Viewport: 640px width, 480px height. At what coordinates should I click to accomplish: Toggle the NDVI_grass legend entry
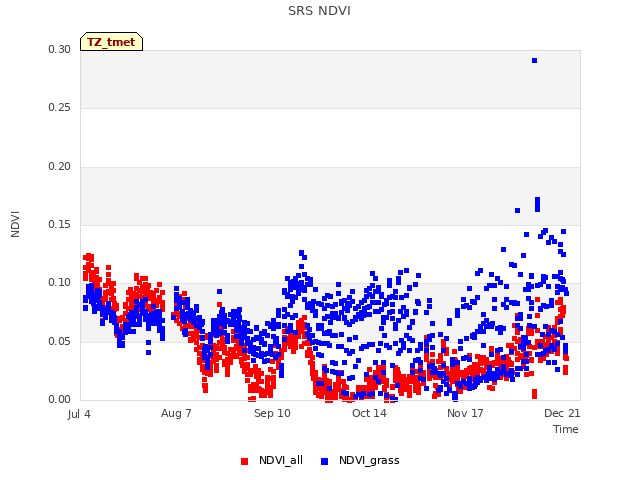pos(360,460)
